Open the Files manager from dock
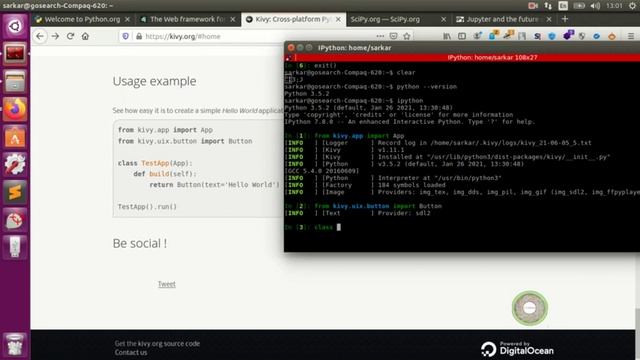The width and height of the screenshot is (640, 360). coord(15,81)
